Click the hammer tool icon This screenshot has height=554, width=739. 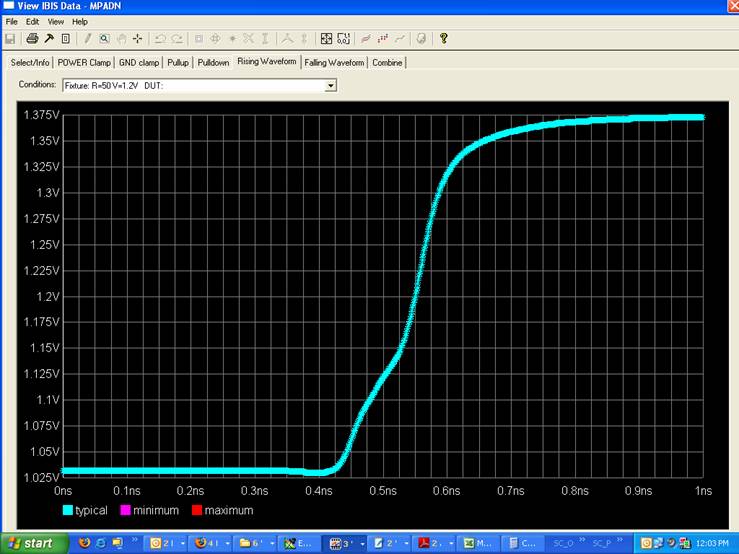click(x=49, y=39)
